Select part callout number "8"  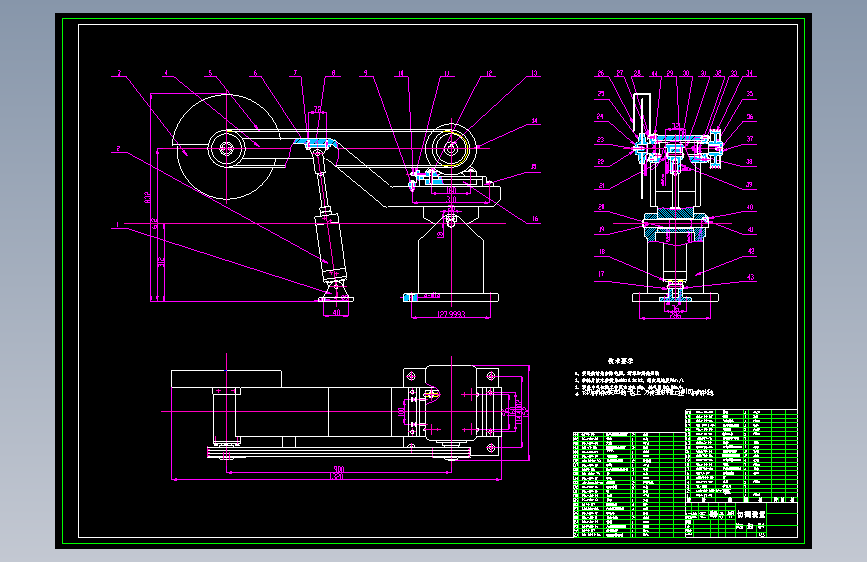(333, 72)
